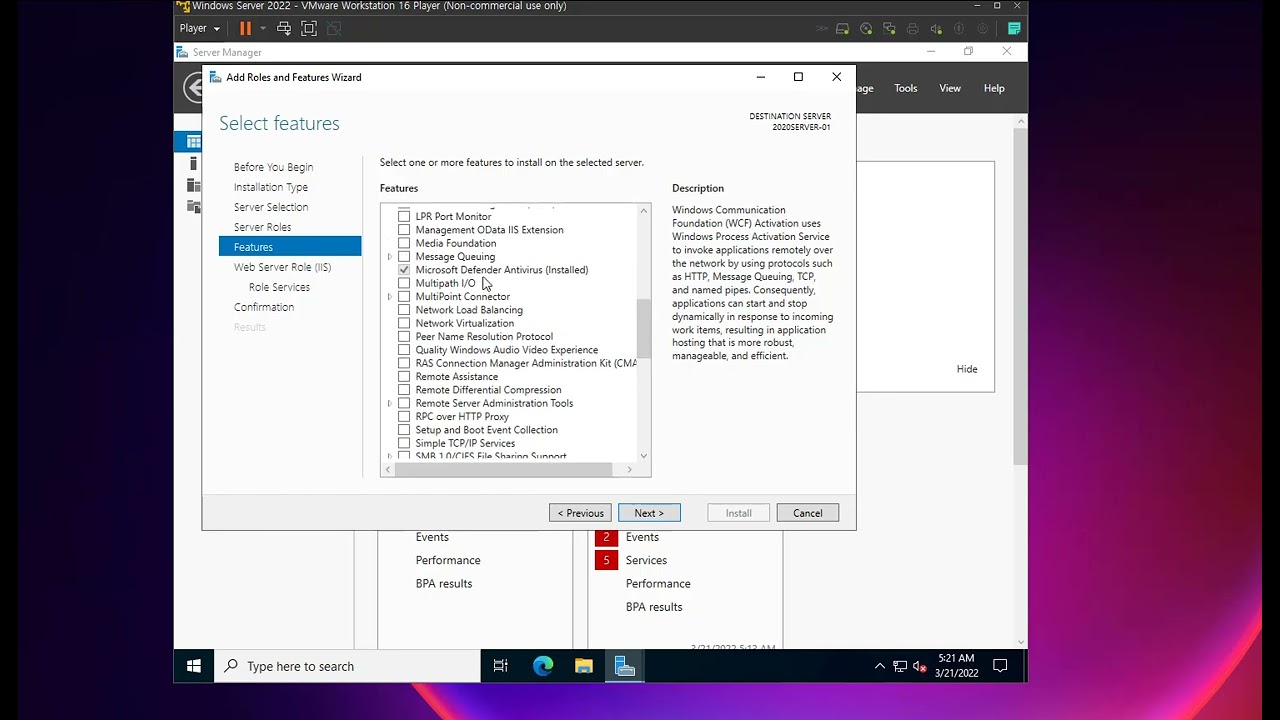
Task: Open the green VMware message log icon
Action: (x=1014, y=29)
